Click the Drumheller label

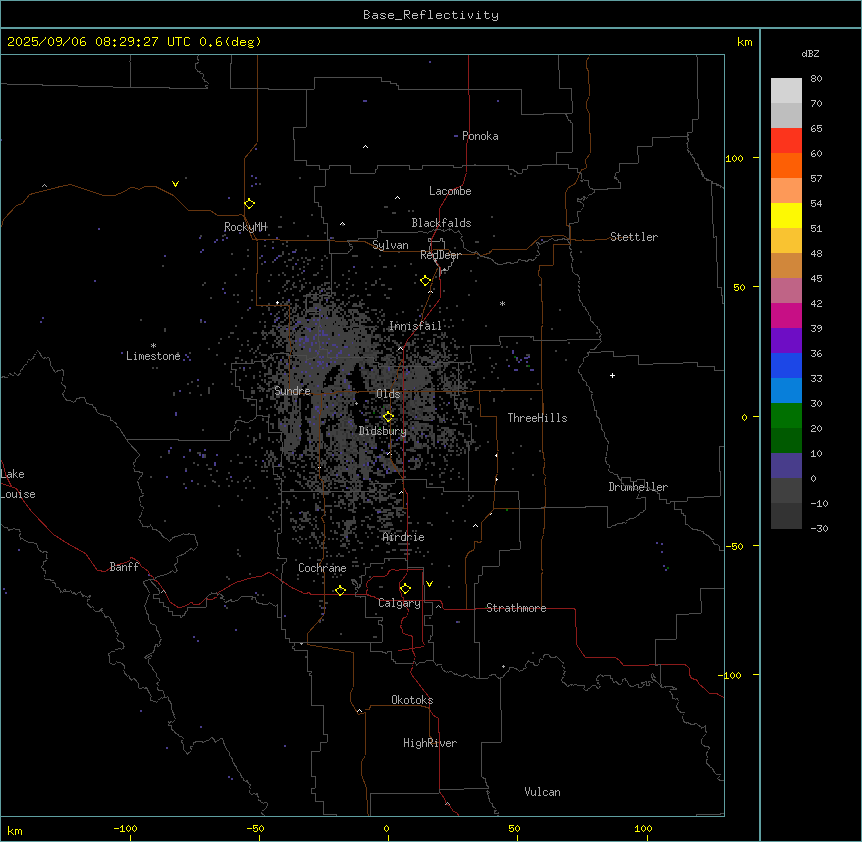638,487
